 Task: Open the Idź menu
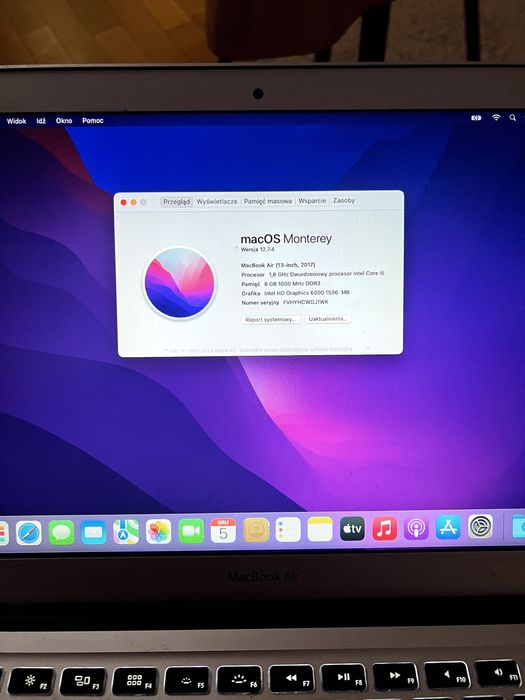tap(41, 121)
